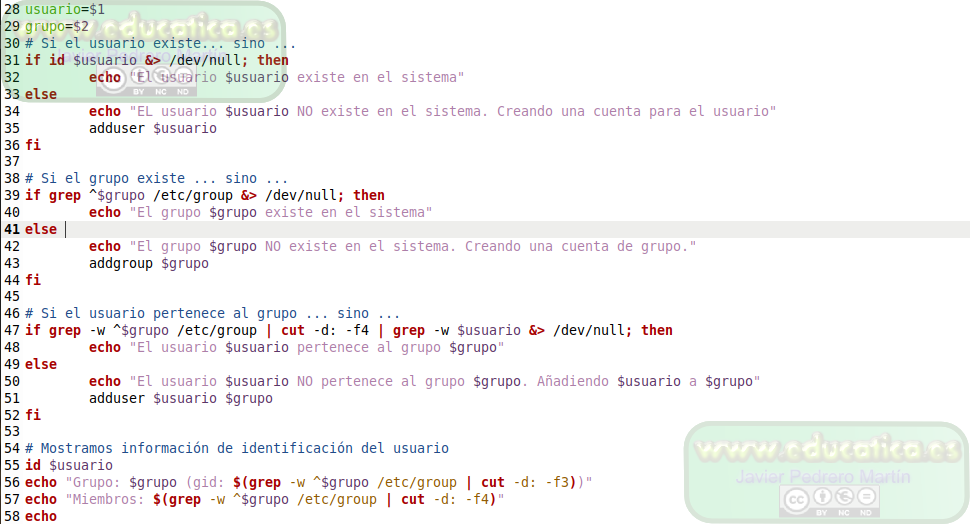970x524 pixels.
Task: Click the Javier Pedrero Martín author text
Action: click(x=823, y=477)
